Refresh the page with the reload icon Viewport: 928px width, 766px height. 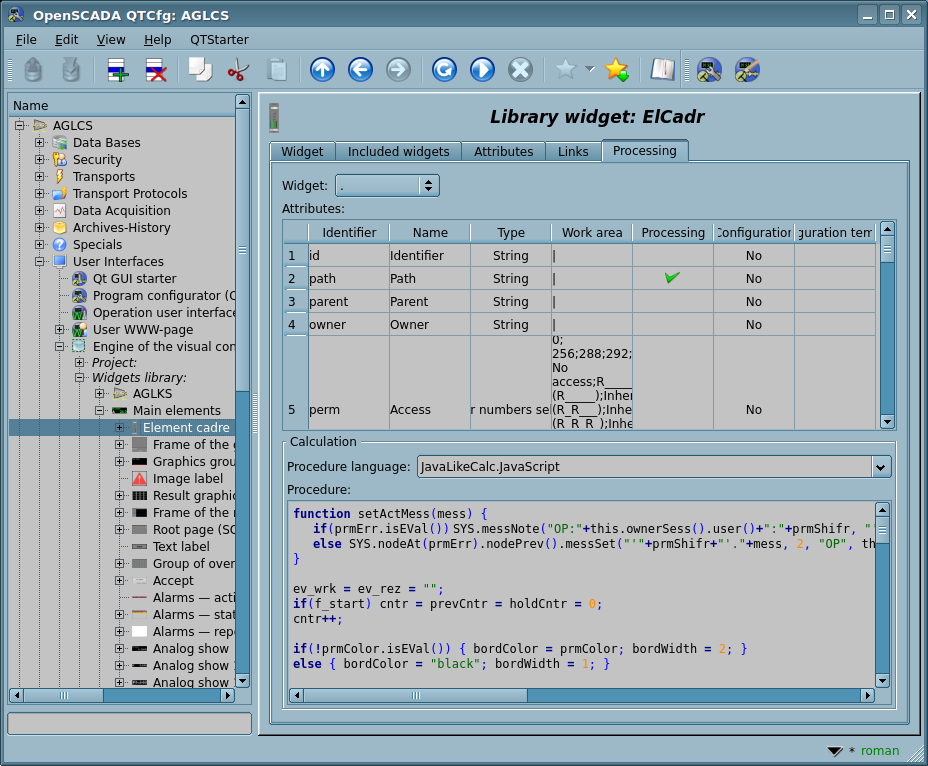coord(444,70)
